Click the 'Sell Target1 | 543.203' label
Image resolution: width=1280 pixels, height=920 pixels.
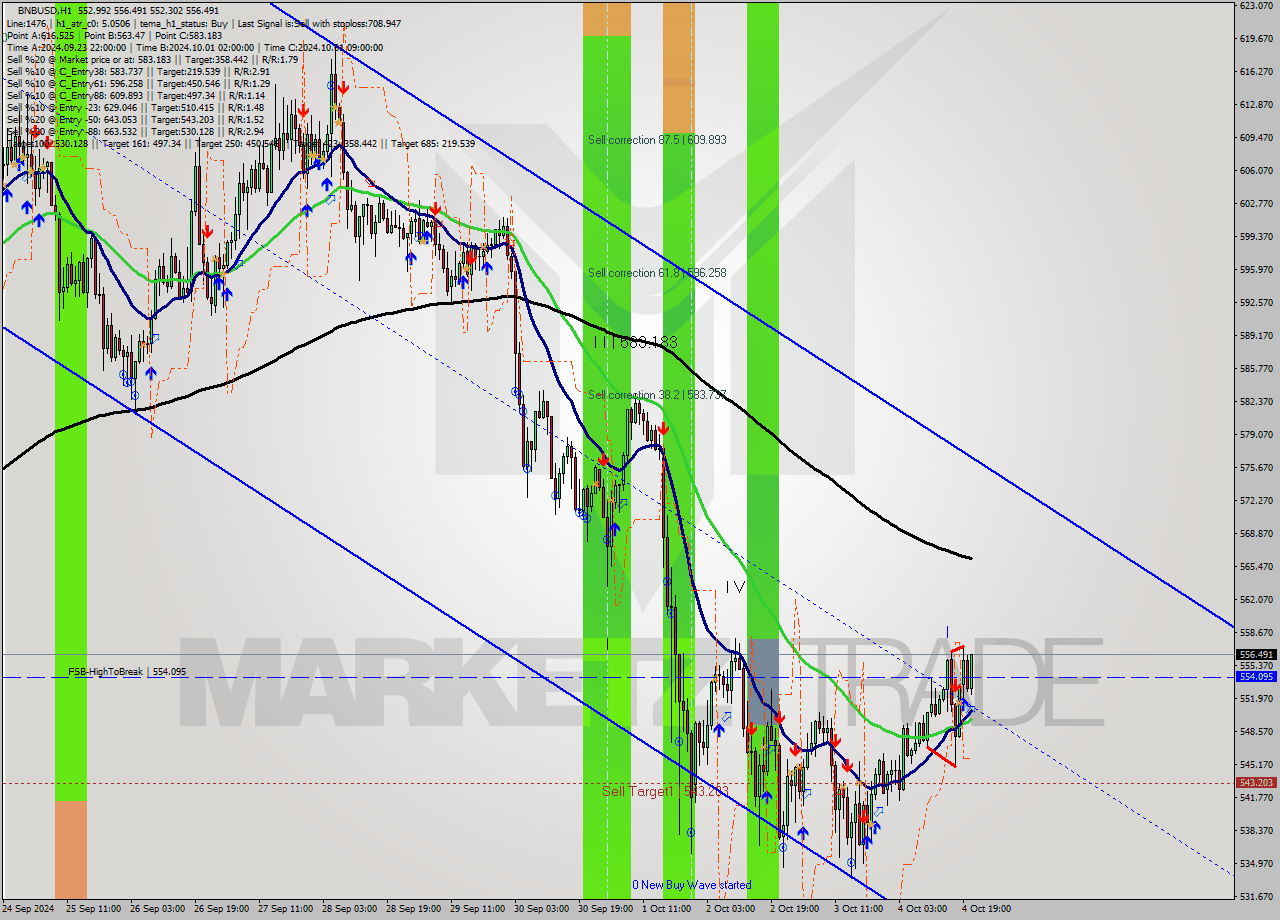point(665,791)
